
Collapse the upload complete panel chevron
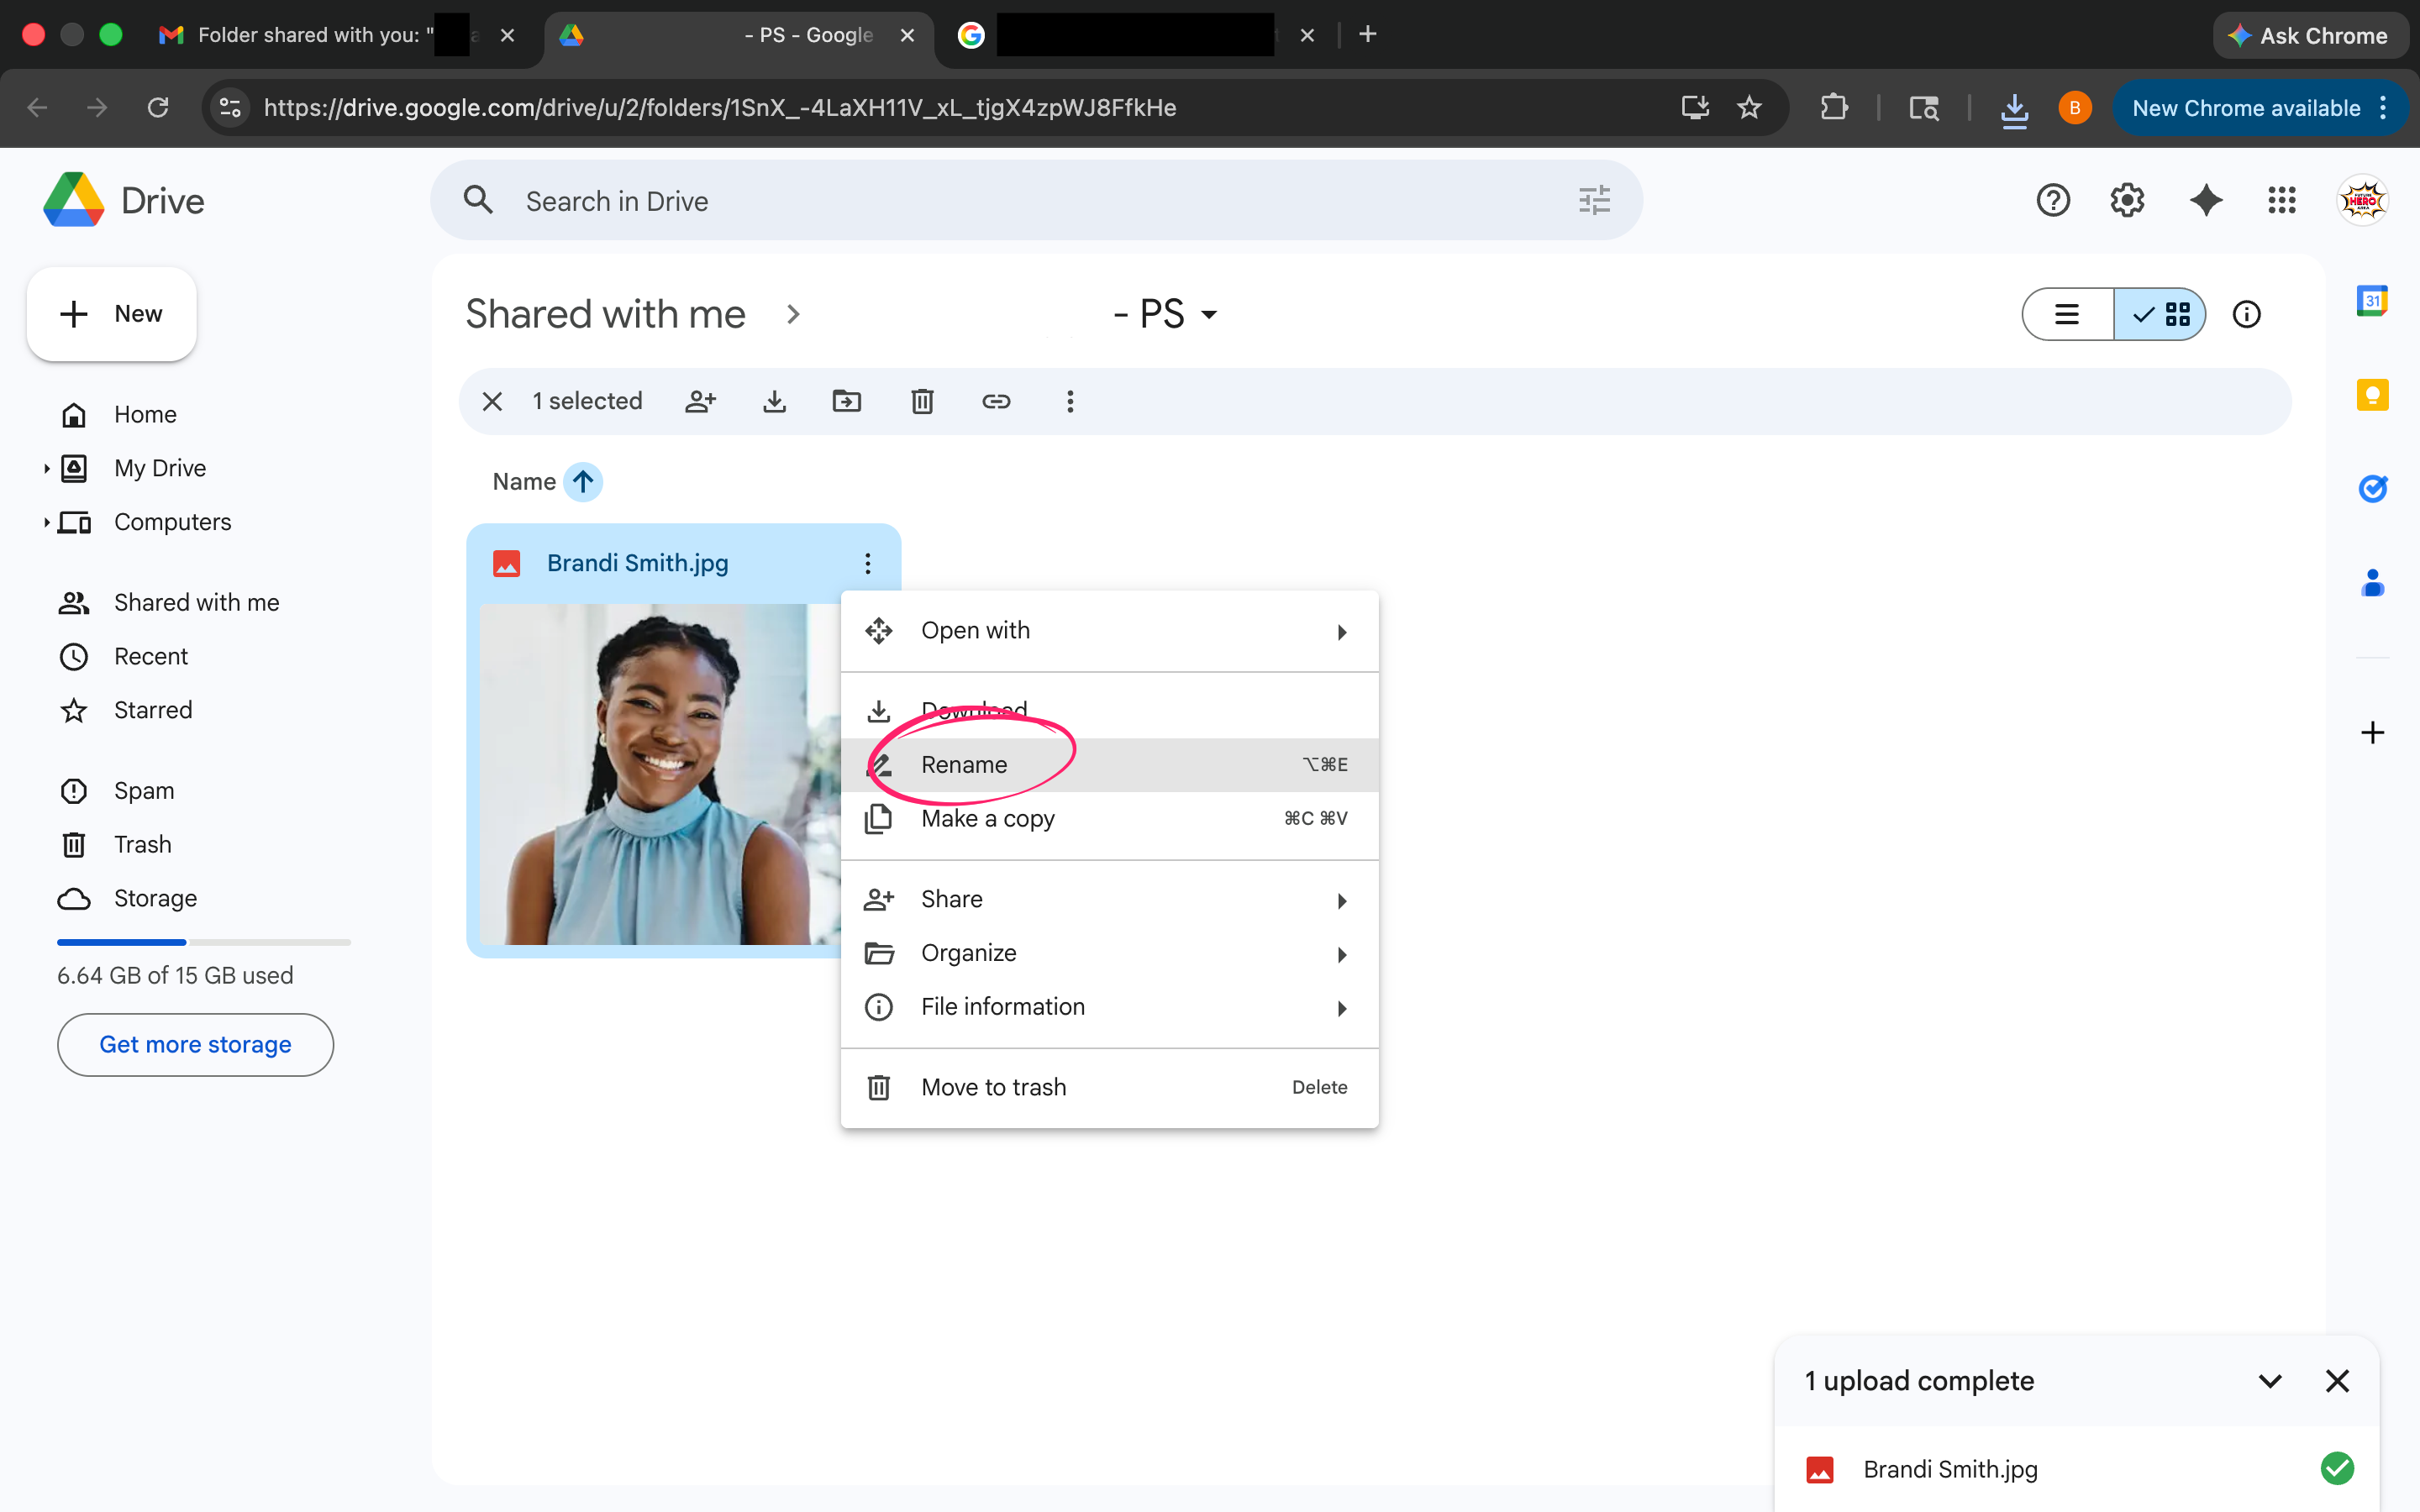[2269, 1381]
